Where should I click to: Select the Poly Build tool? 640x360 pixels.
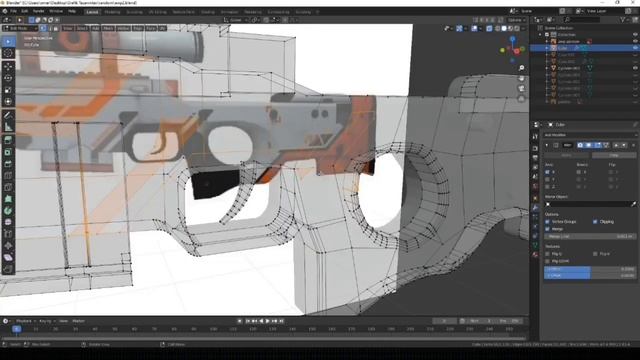pos(8,199)
